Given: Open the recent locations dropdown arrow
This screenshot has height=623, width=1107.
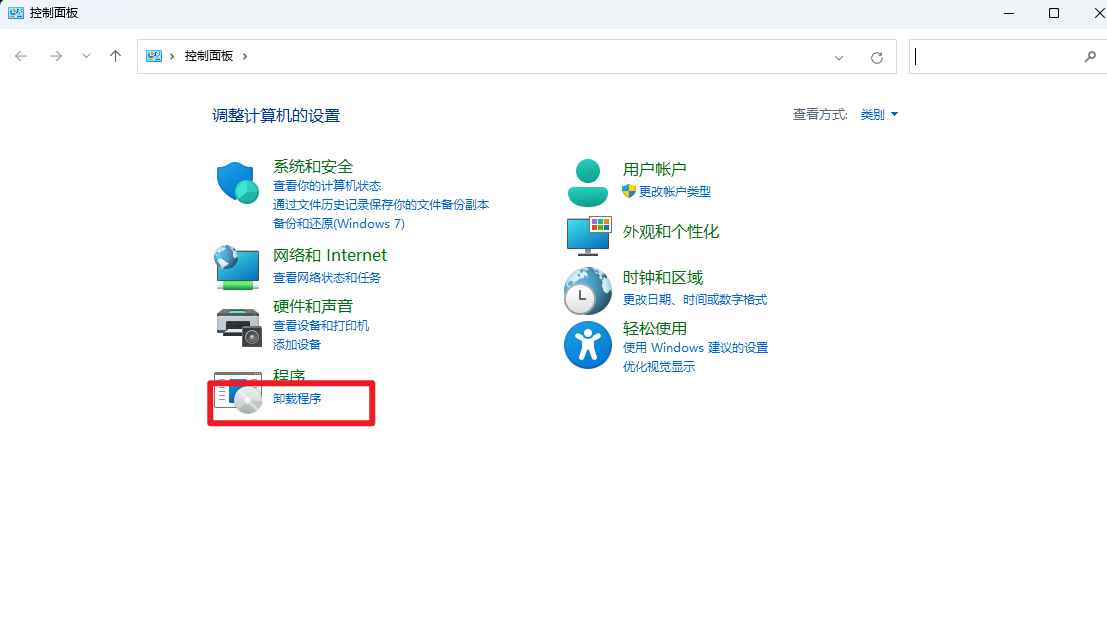Looking at the screenshot, I should tap(86, 56).
